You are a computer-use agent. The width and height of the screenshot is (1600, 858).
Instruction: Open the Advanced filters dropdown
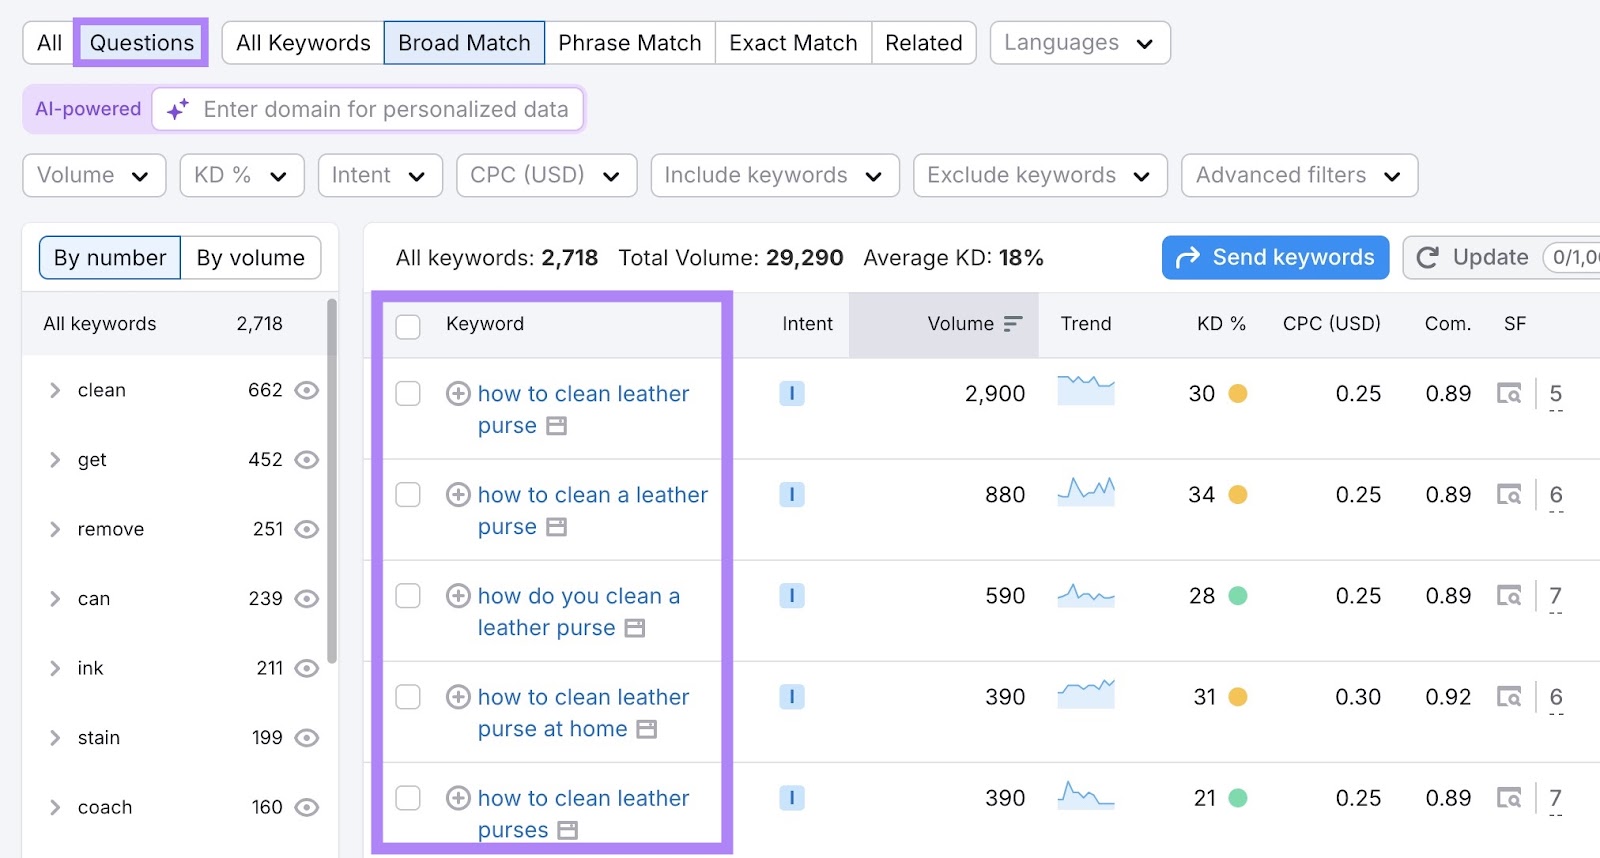(x=1298, y=176)
